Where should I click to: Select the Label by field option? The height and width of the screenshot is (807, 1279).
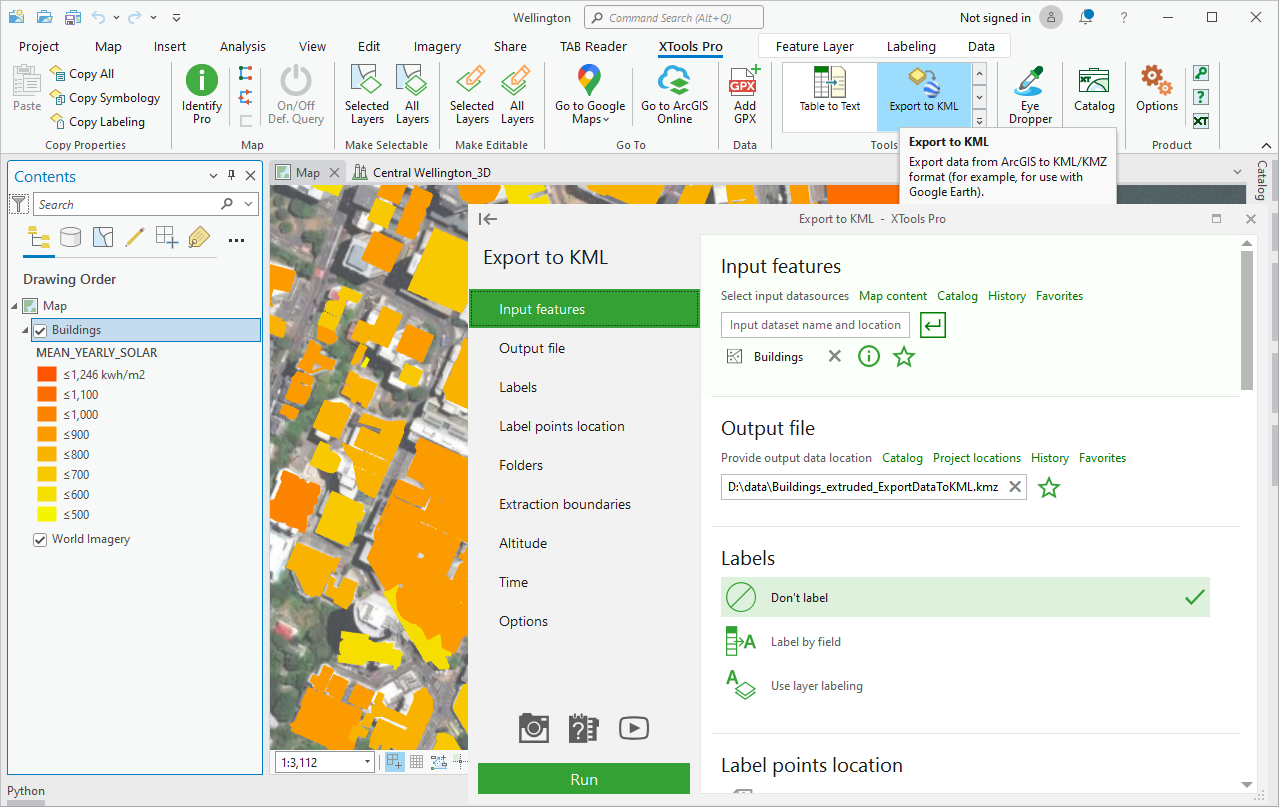(806, 642)
